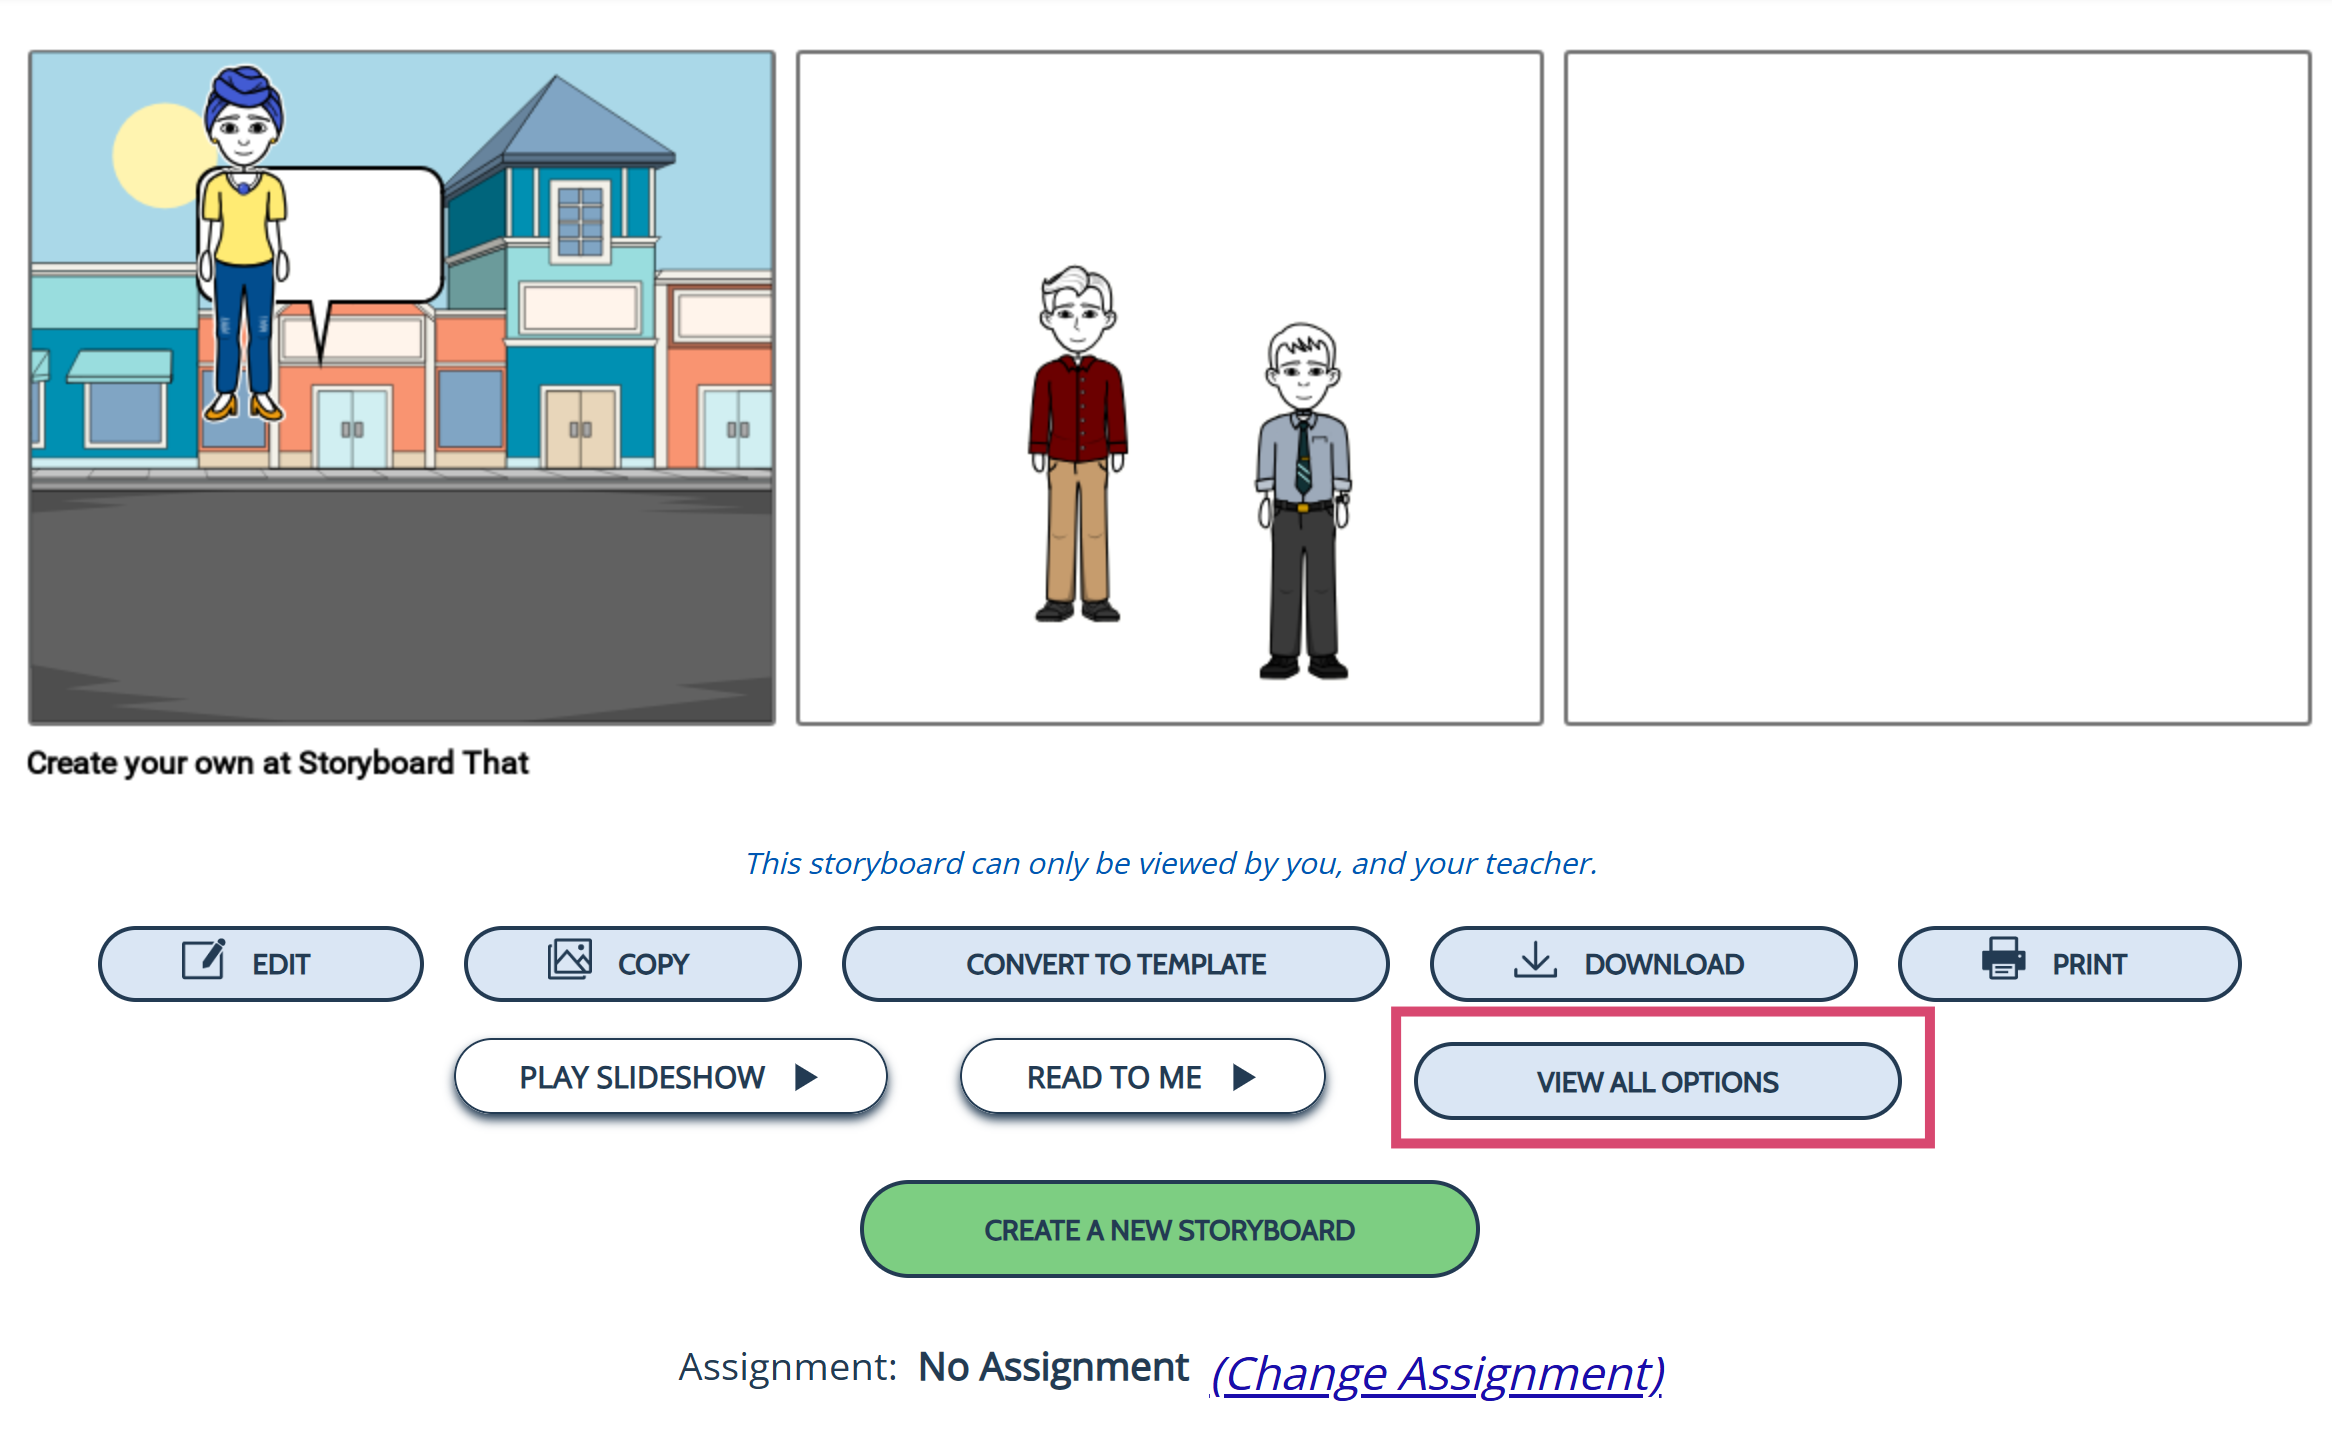Click the Download button
The image size is (2332, 1440).
1642,964
